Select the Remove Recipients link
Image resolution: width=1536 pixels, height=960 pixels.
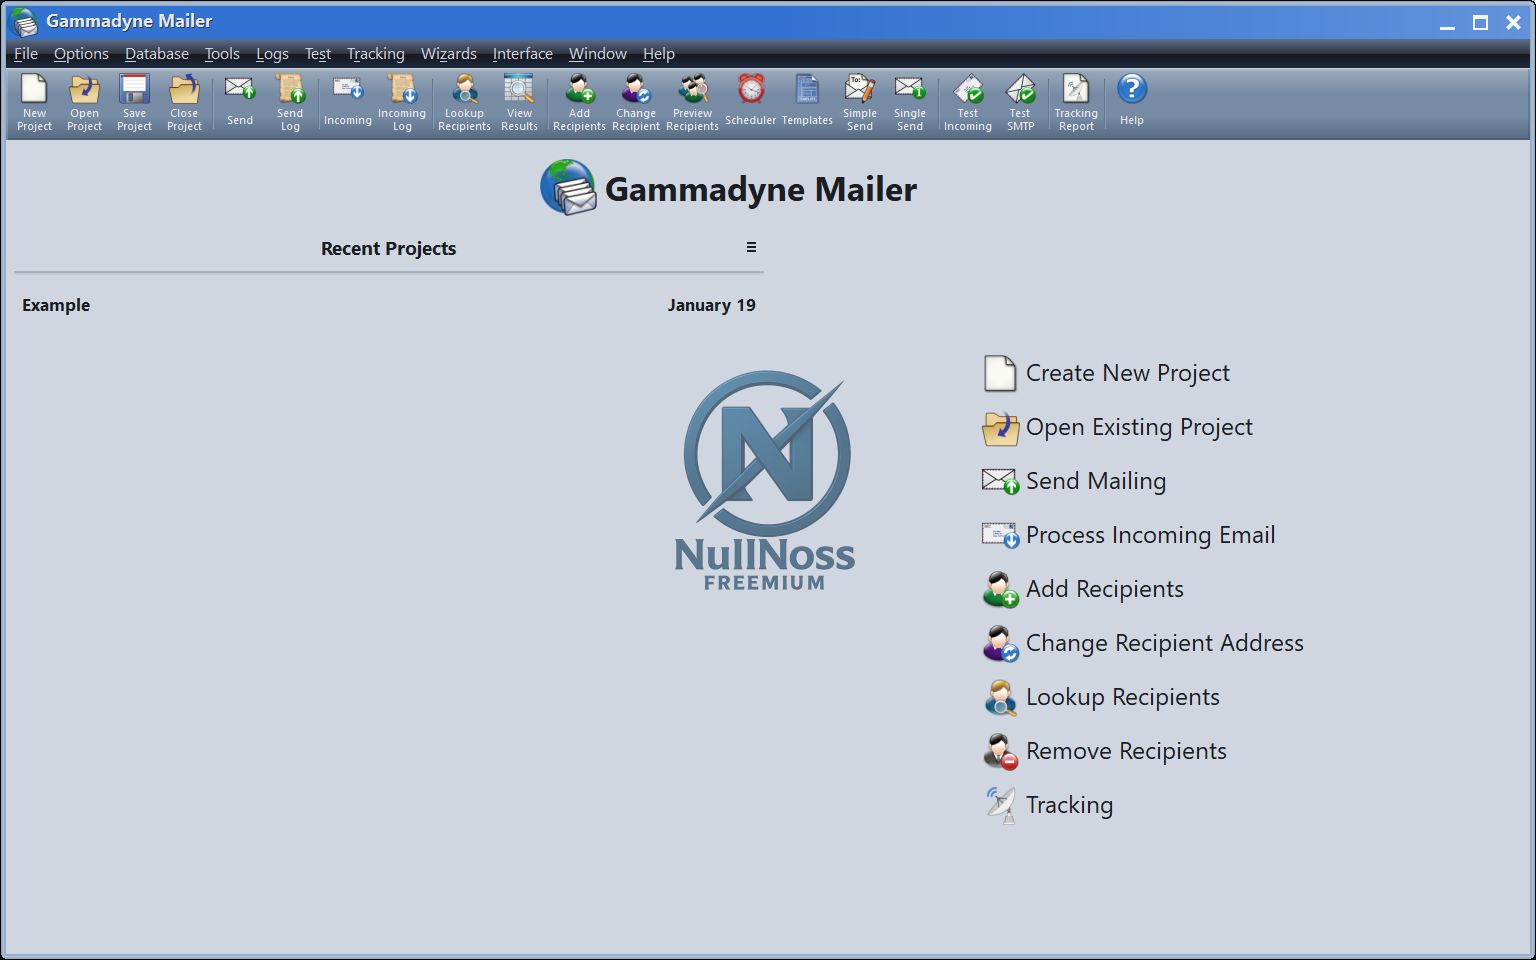pyautogui.click(x=1126, y=751)
